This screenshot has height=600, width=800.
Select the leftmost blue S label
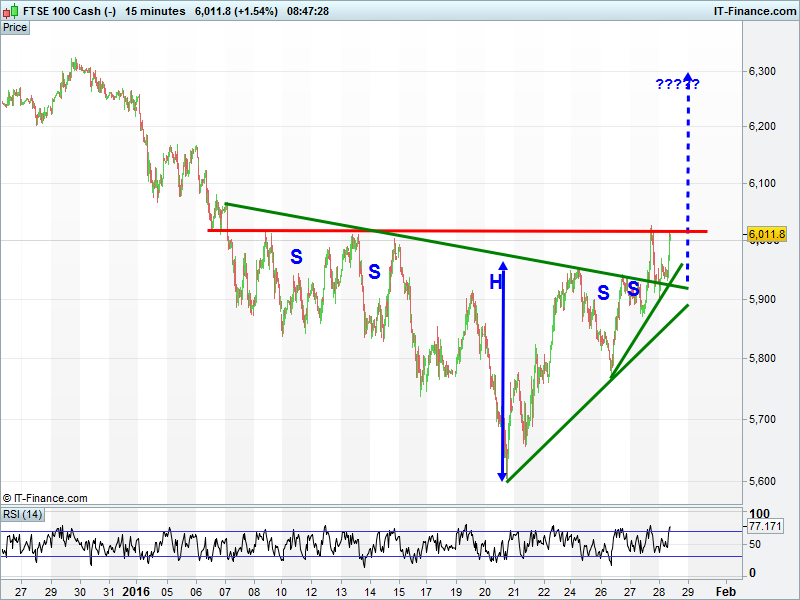(x=296, y=257)
